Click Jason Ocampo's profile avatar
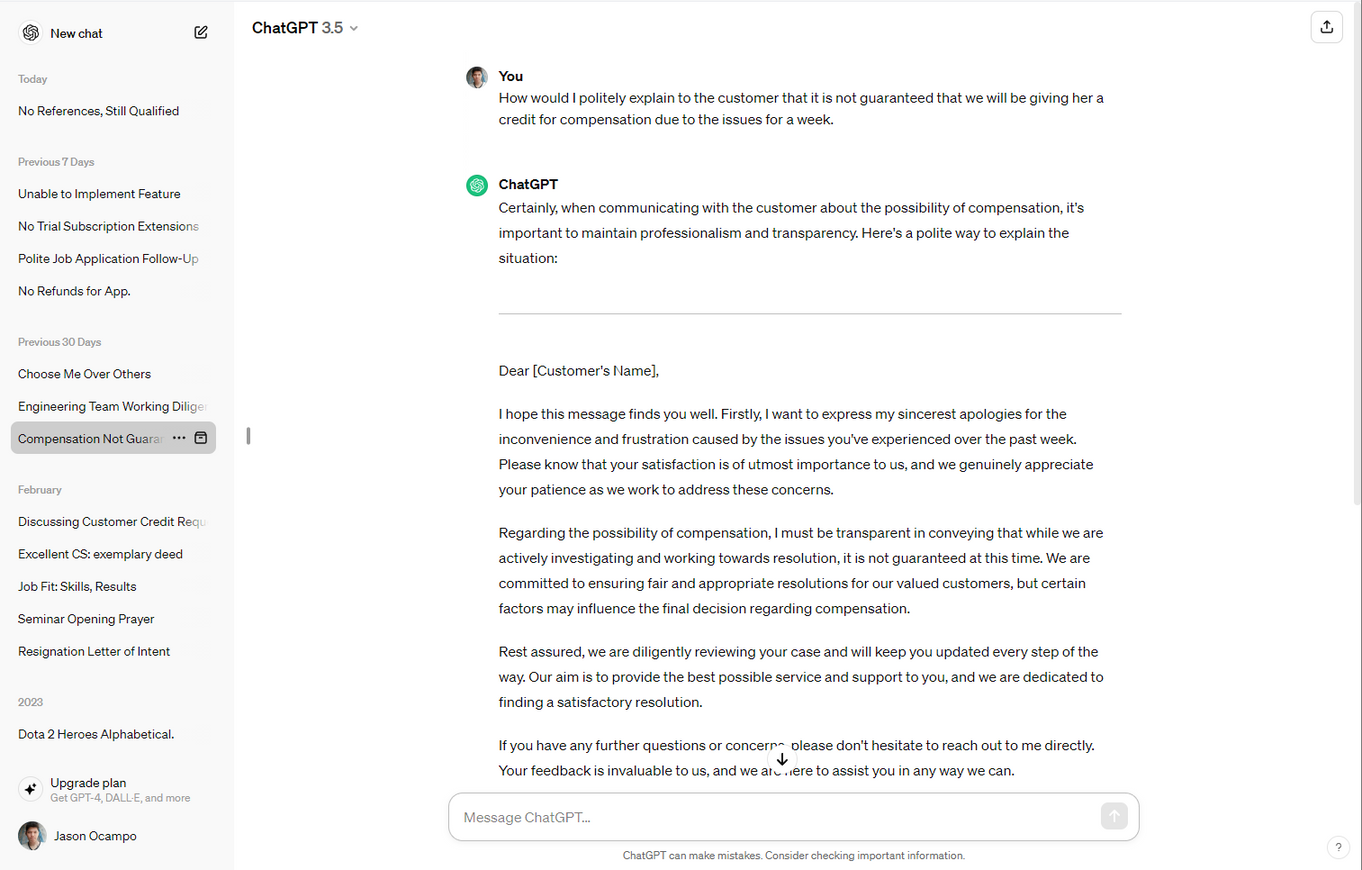The height and width of the screenshot is (870, 1362). click(32, 836)
